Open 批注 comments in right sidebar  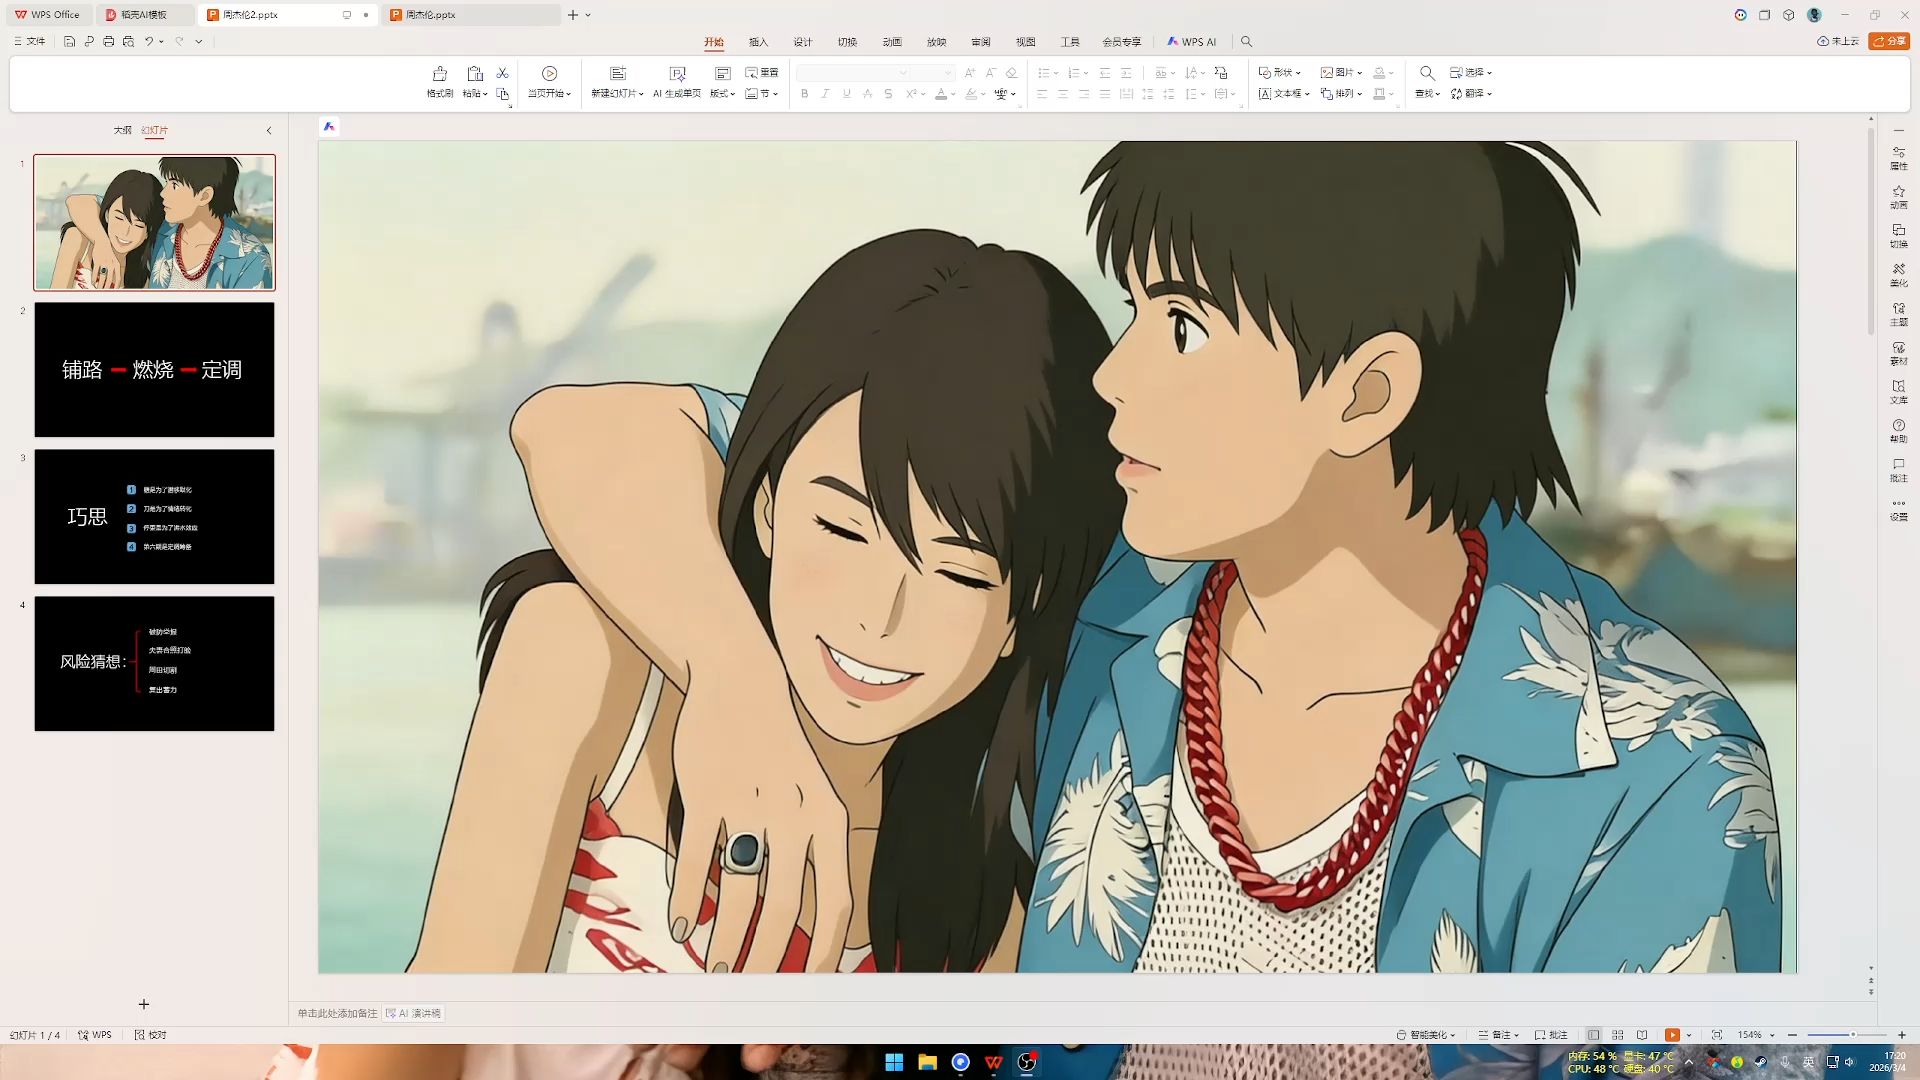coord(1898,470)
